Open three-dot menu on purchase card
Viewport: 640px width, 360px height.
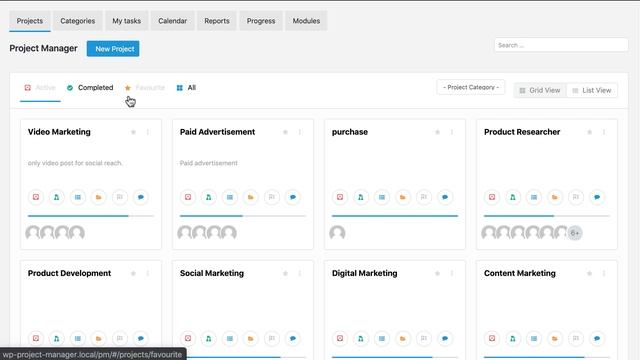[x=452, y=132]
